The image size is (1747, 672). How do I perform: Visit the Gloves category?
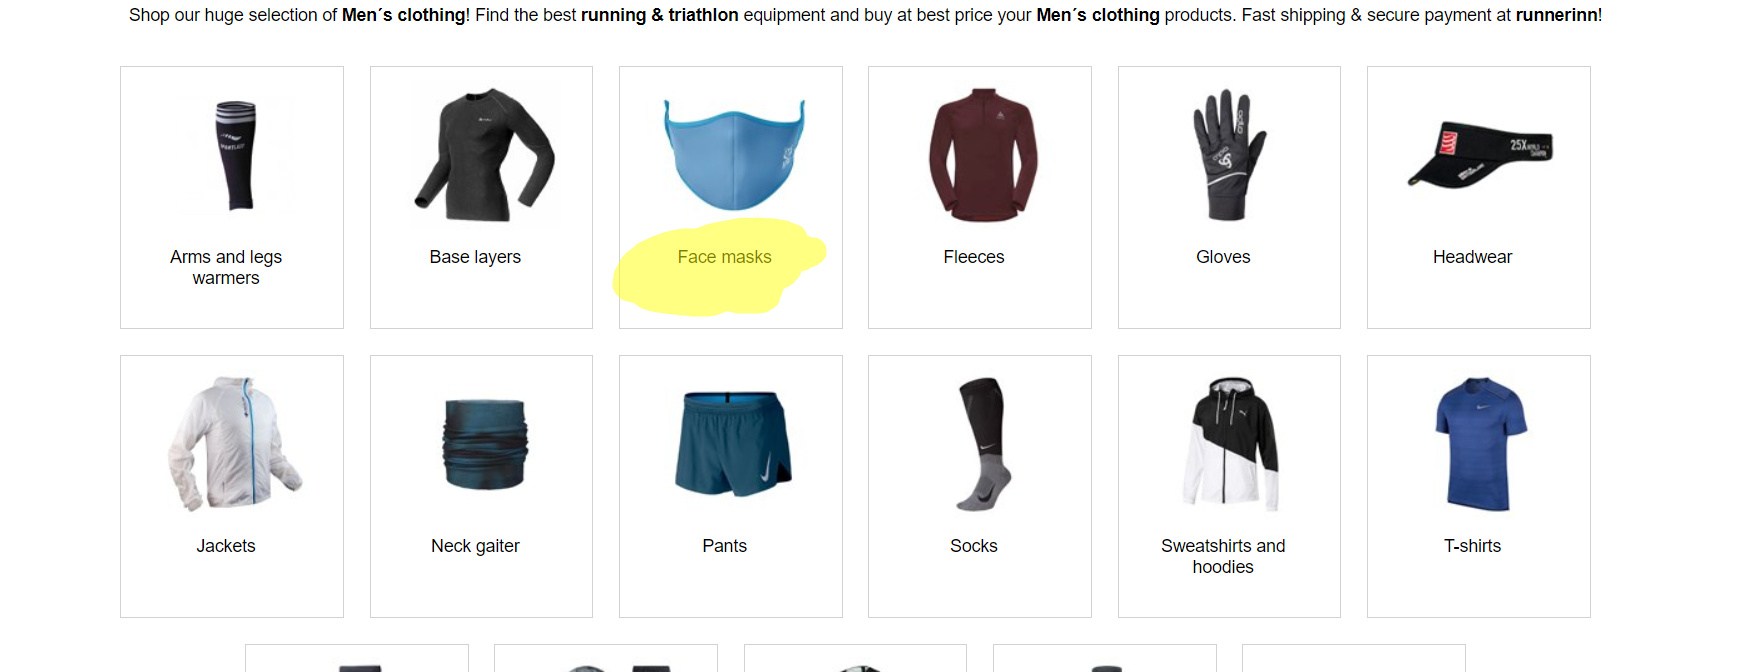click(x=1223, y=257)
